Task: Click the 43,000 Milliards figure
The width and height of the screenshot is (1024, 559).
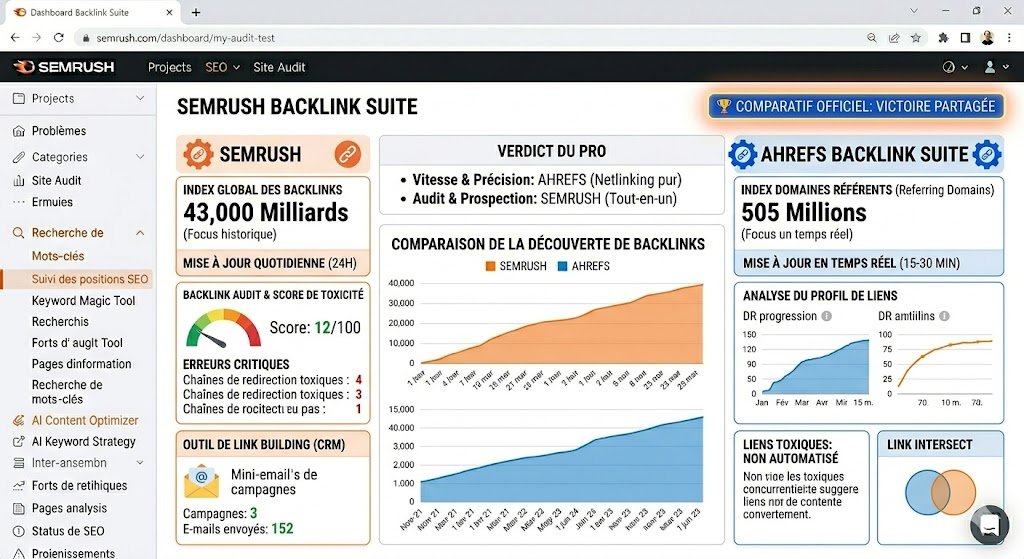Action: click(266, 212)
